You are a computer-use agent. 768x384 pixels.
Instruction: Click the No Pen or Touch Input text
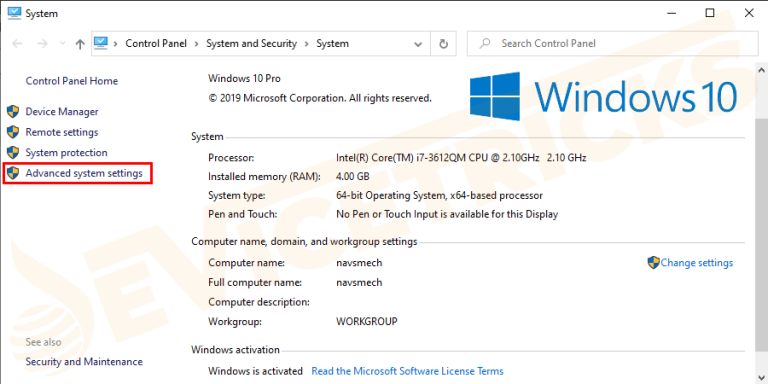point(447,214)
